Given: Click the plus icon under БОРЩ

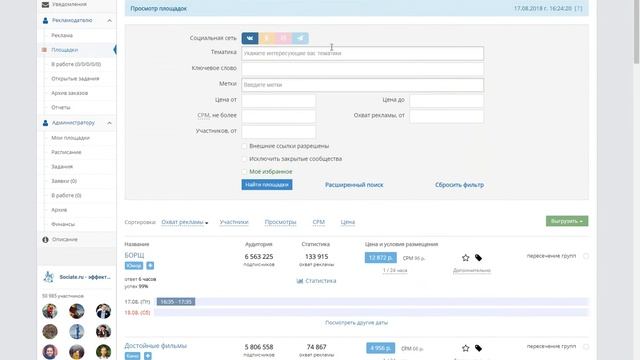Looking at the screenshot, I should [150, 266].
